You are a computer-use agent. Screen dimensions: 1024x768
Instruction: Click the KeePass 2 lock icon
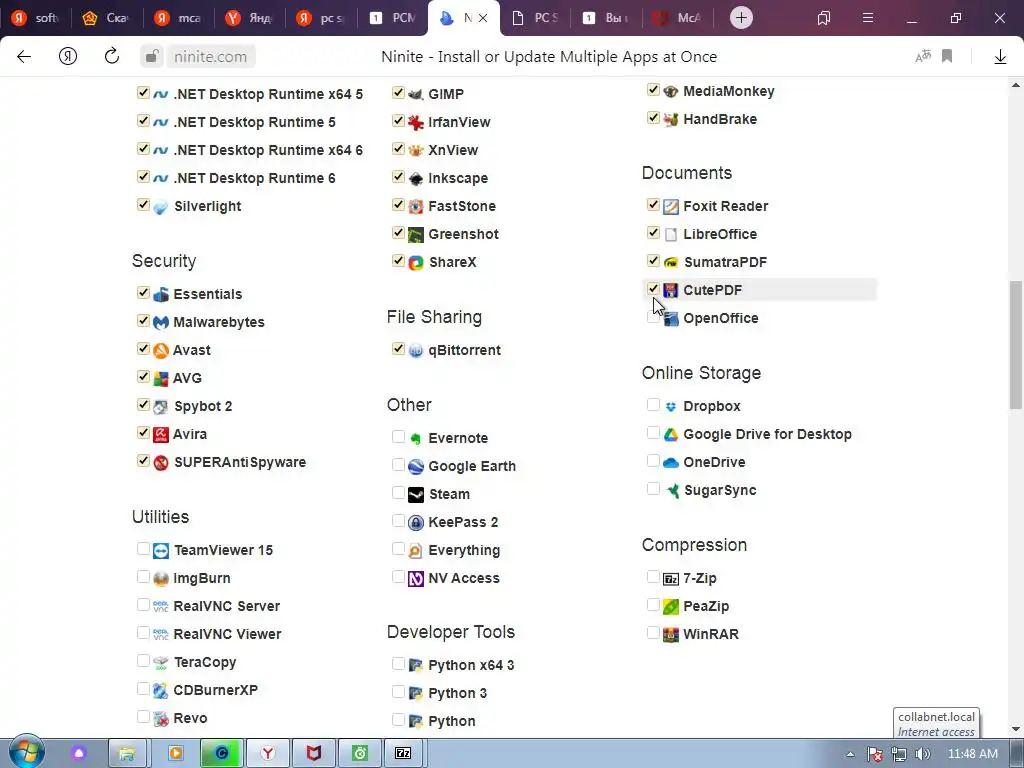click(415, 522)
